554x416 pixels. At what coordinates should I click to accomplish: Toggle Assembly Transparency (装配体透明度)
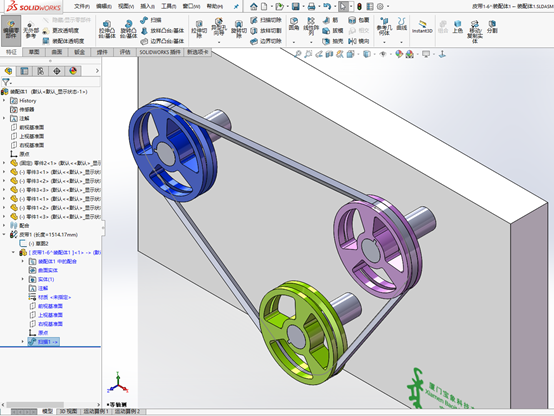coord(63,41)
